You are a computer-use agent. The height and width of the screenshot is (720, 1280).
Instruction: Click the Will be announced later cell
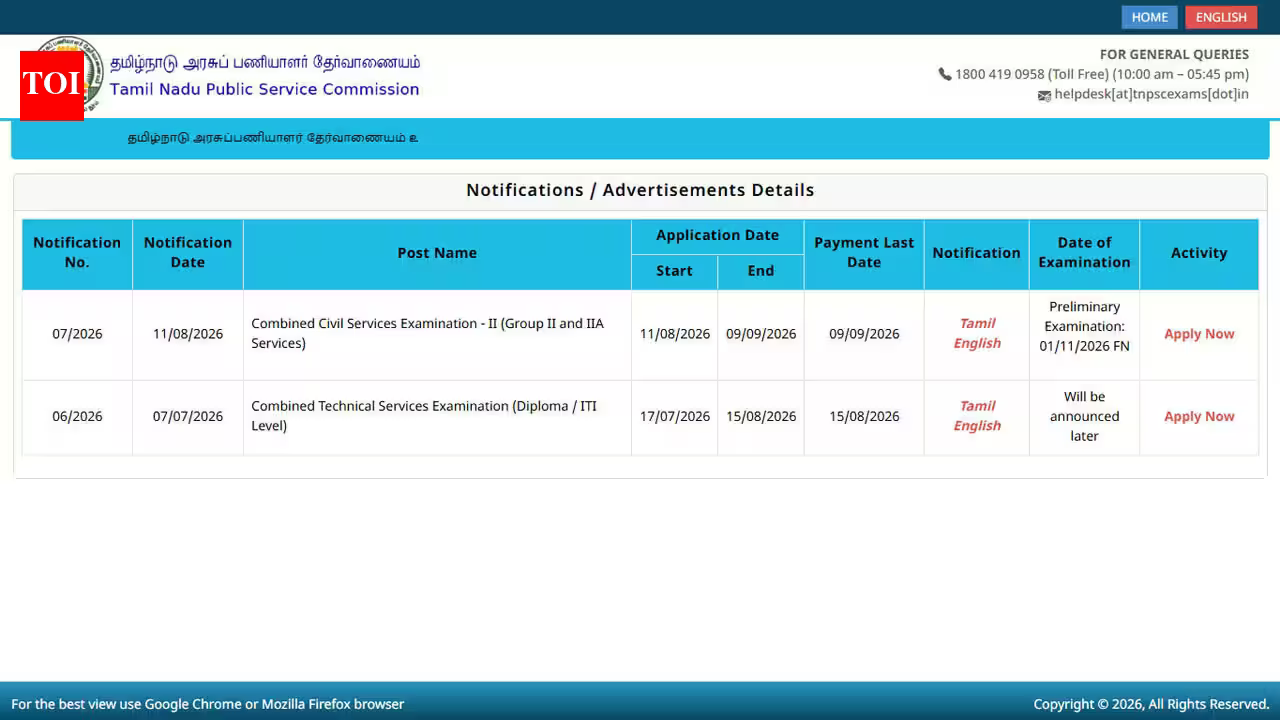(1084, 416)
